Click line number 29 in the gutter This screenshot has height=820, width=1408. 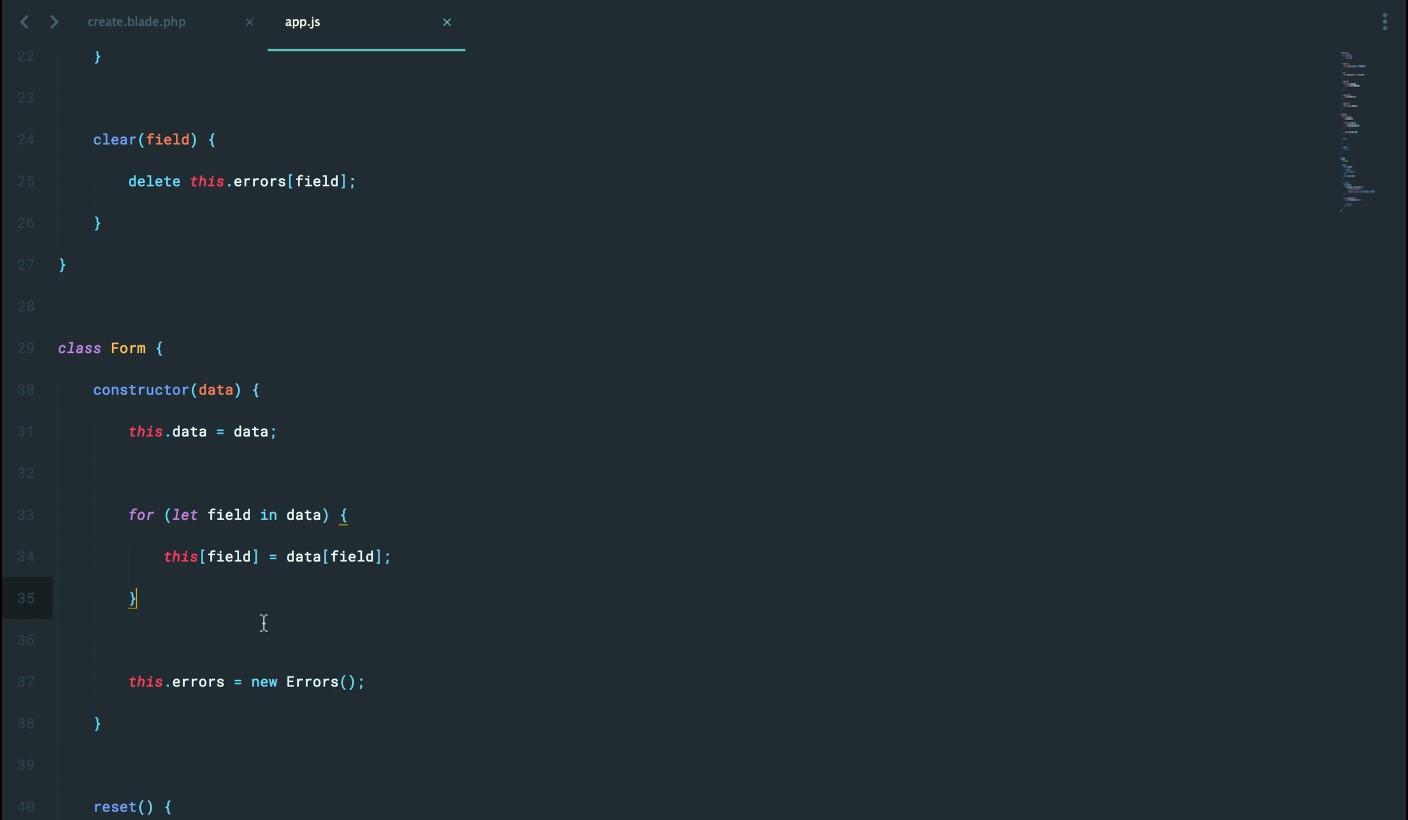pos(26,349)
